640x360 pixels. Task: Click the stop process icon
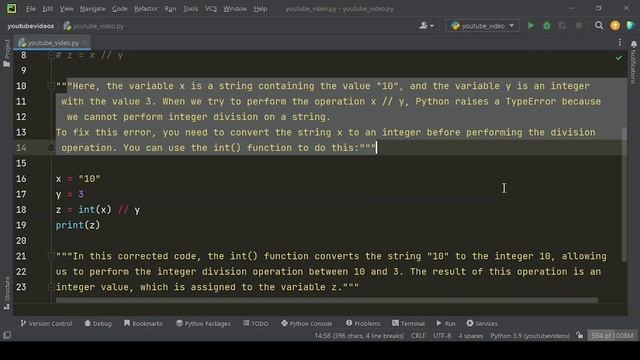(578, 26)
